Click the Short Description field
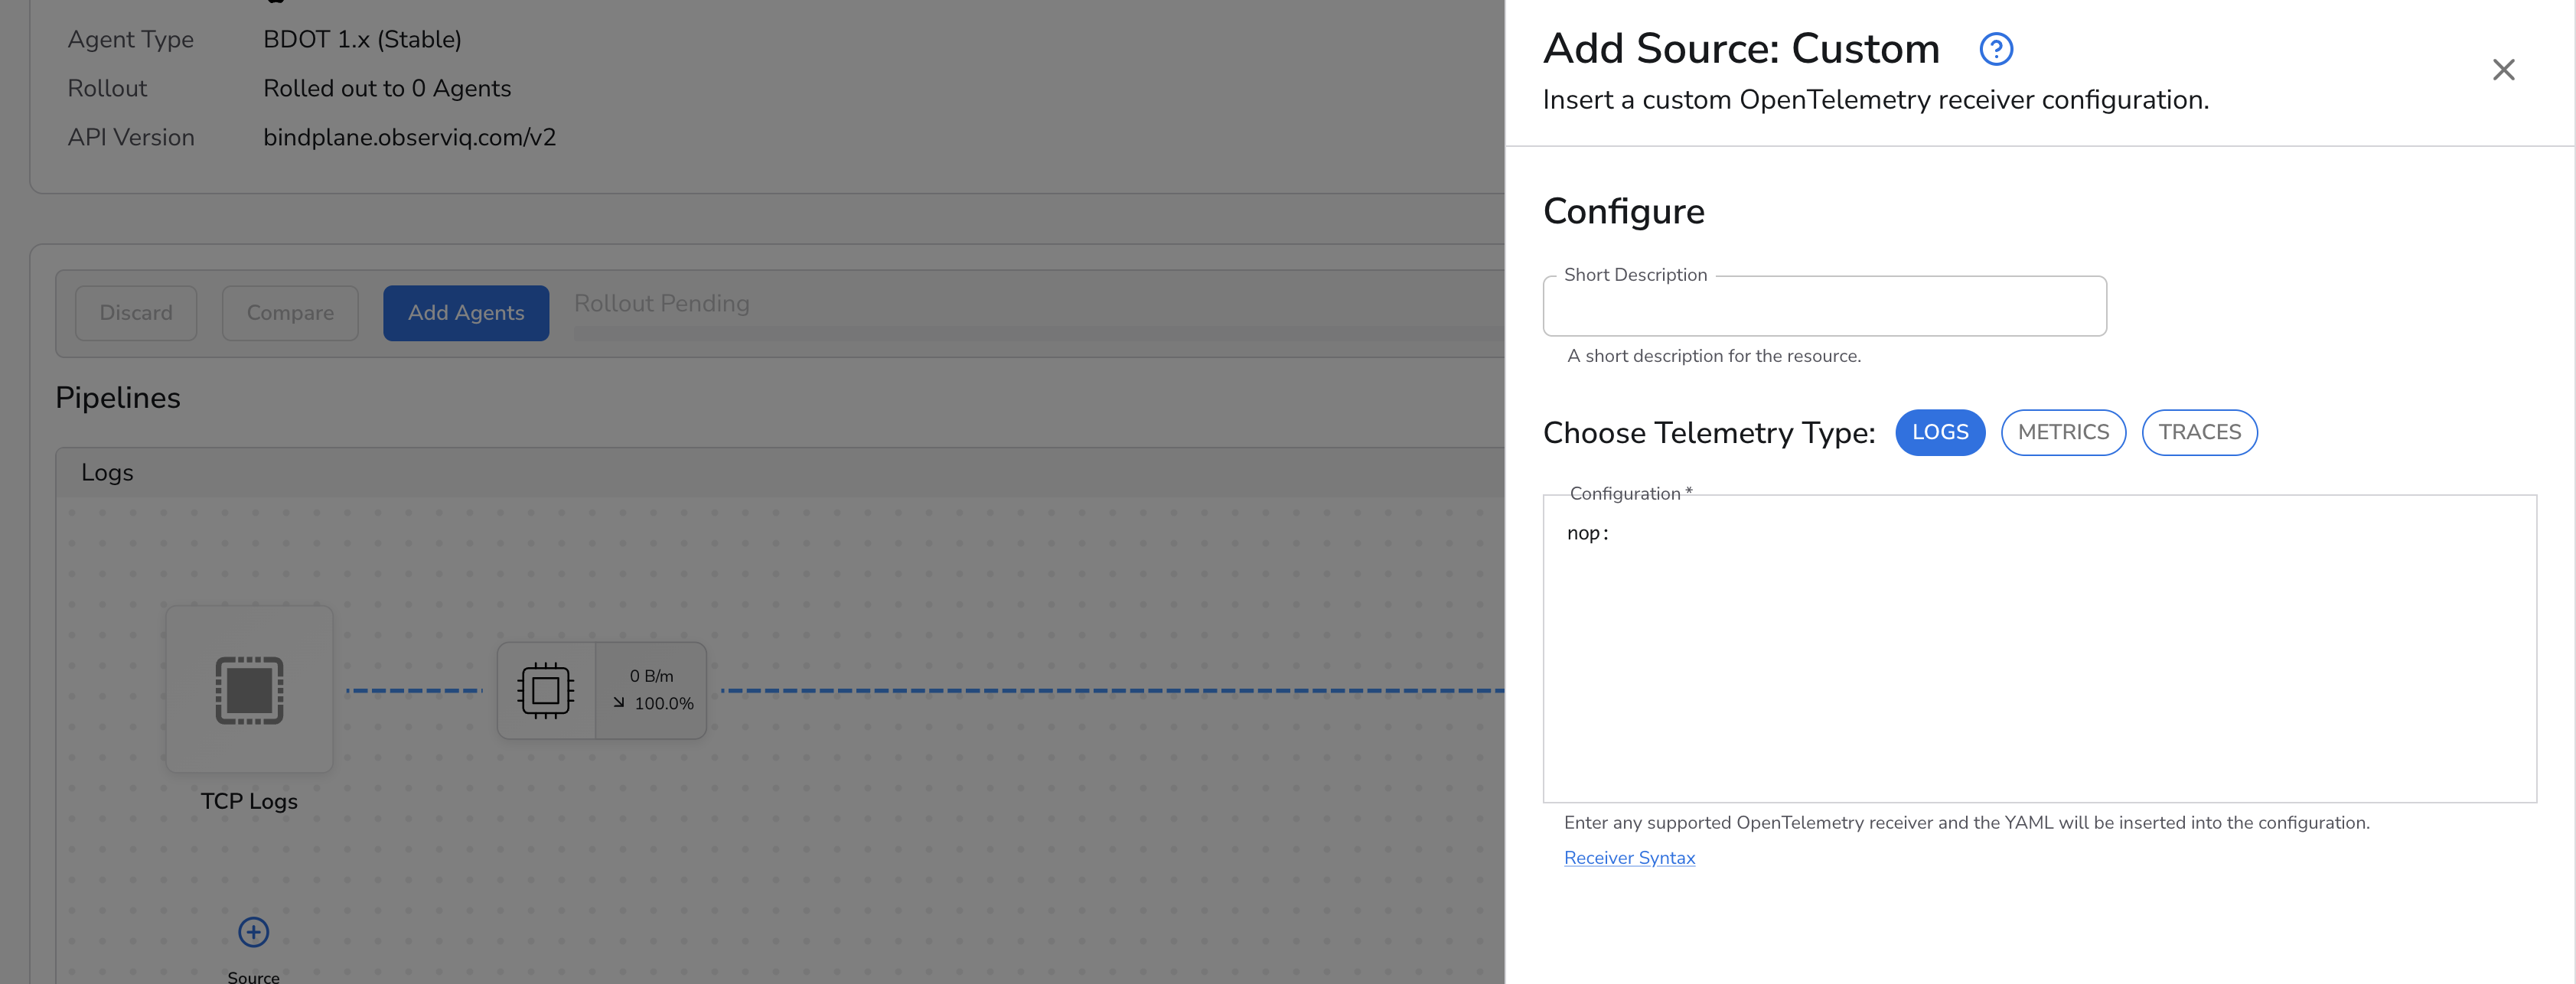The width and height of the screenshot is (2576, 984). click(x=1823, y=307)
